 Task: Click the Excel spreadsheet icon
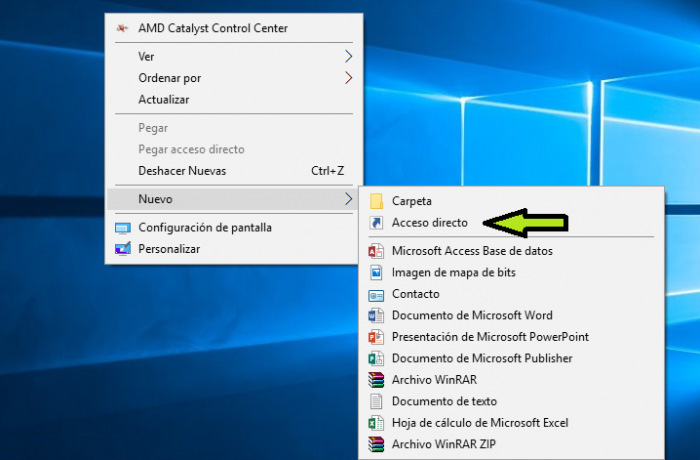(376, 422)
